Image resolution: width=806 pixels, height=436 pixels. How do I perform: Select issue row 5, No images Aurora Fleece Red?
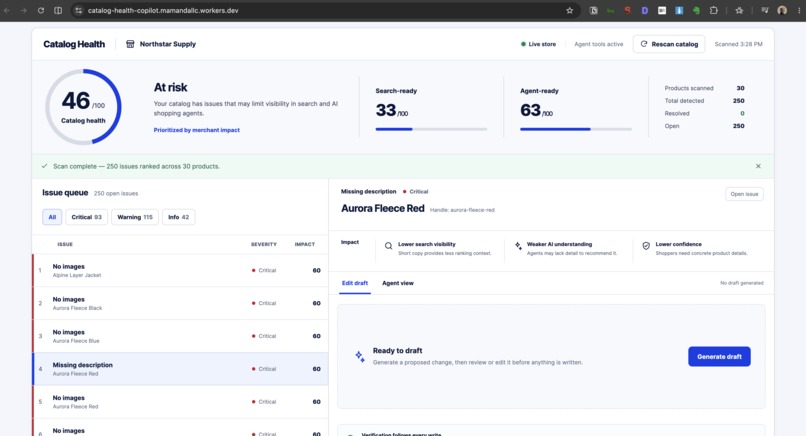tap(180, 402)
